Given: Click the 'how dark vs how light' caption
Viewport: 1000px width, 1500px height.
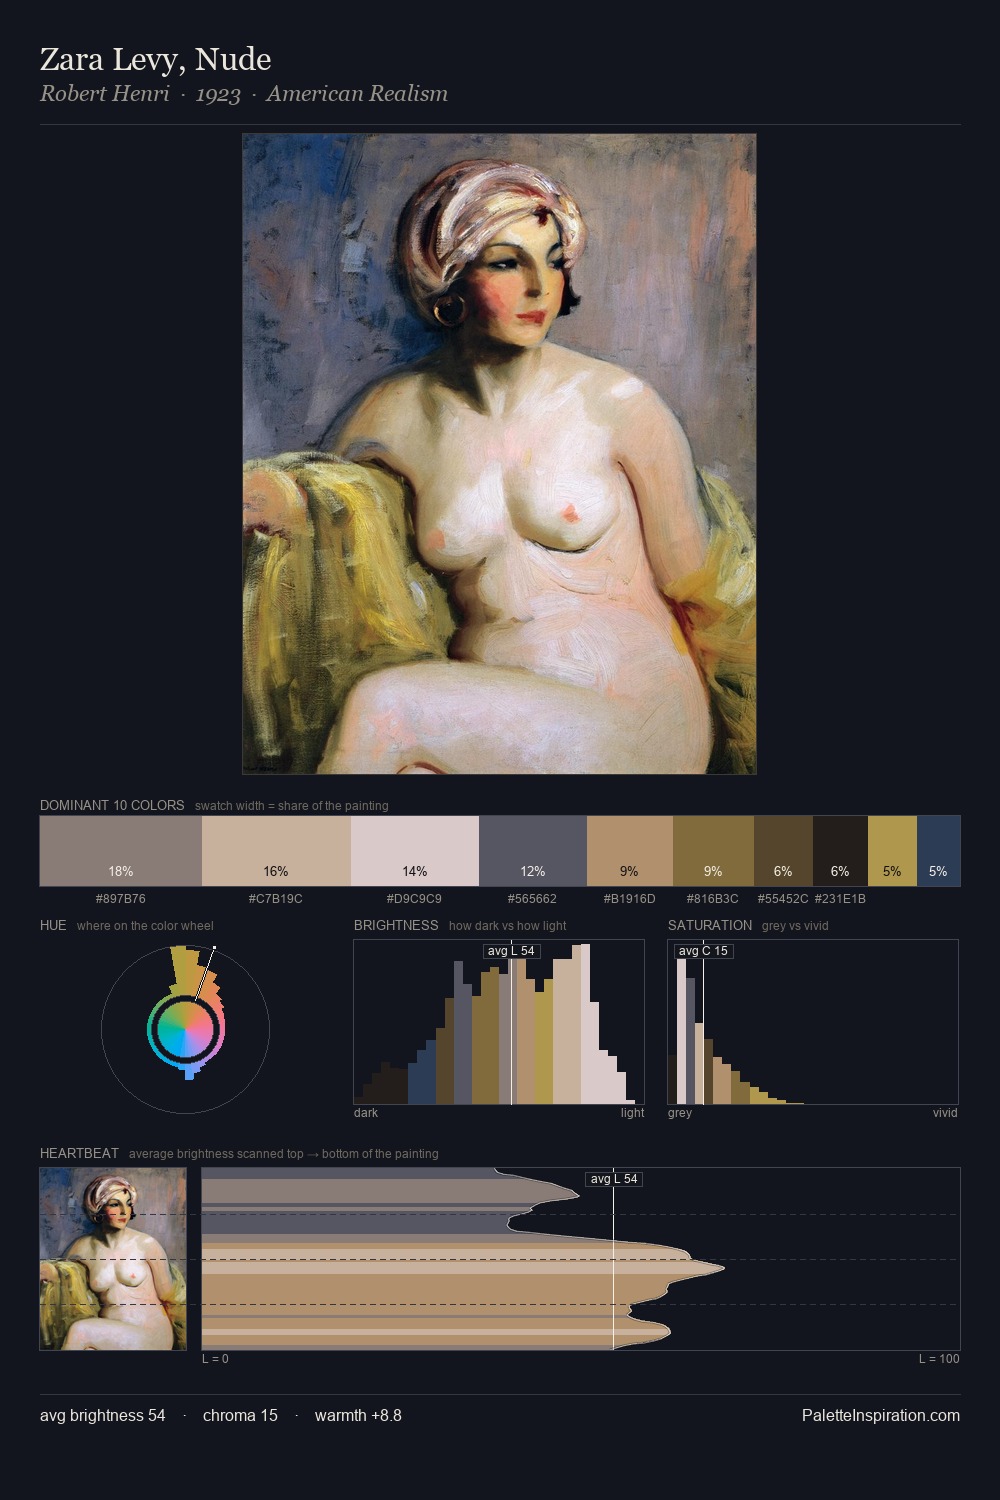Looking at the screenshot, I should pos(508,925).
